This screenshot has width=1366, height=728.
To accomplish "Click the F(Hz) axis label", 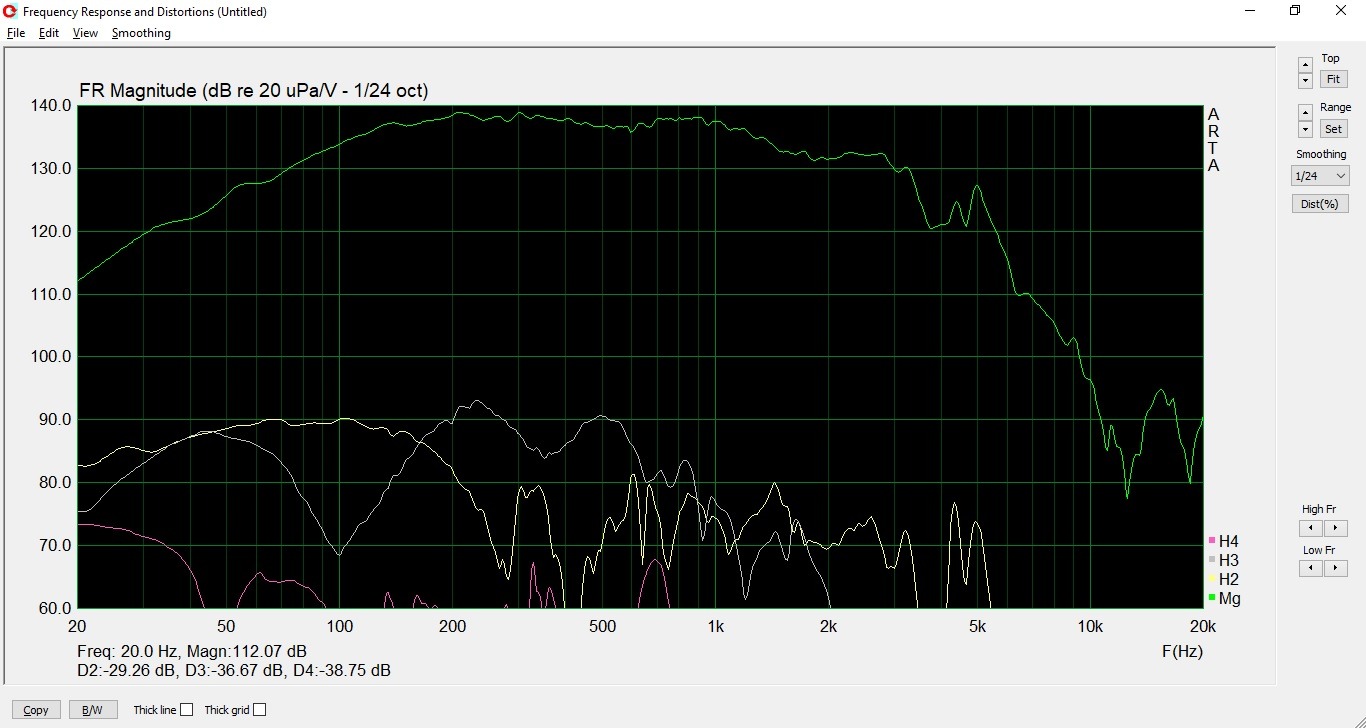I will coord(1182,652).
